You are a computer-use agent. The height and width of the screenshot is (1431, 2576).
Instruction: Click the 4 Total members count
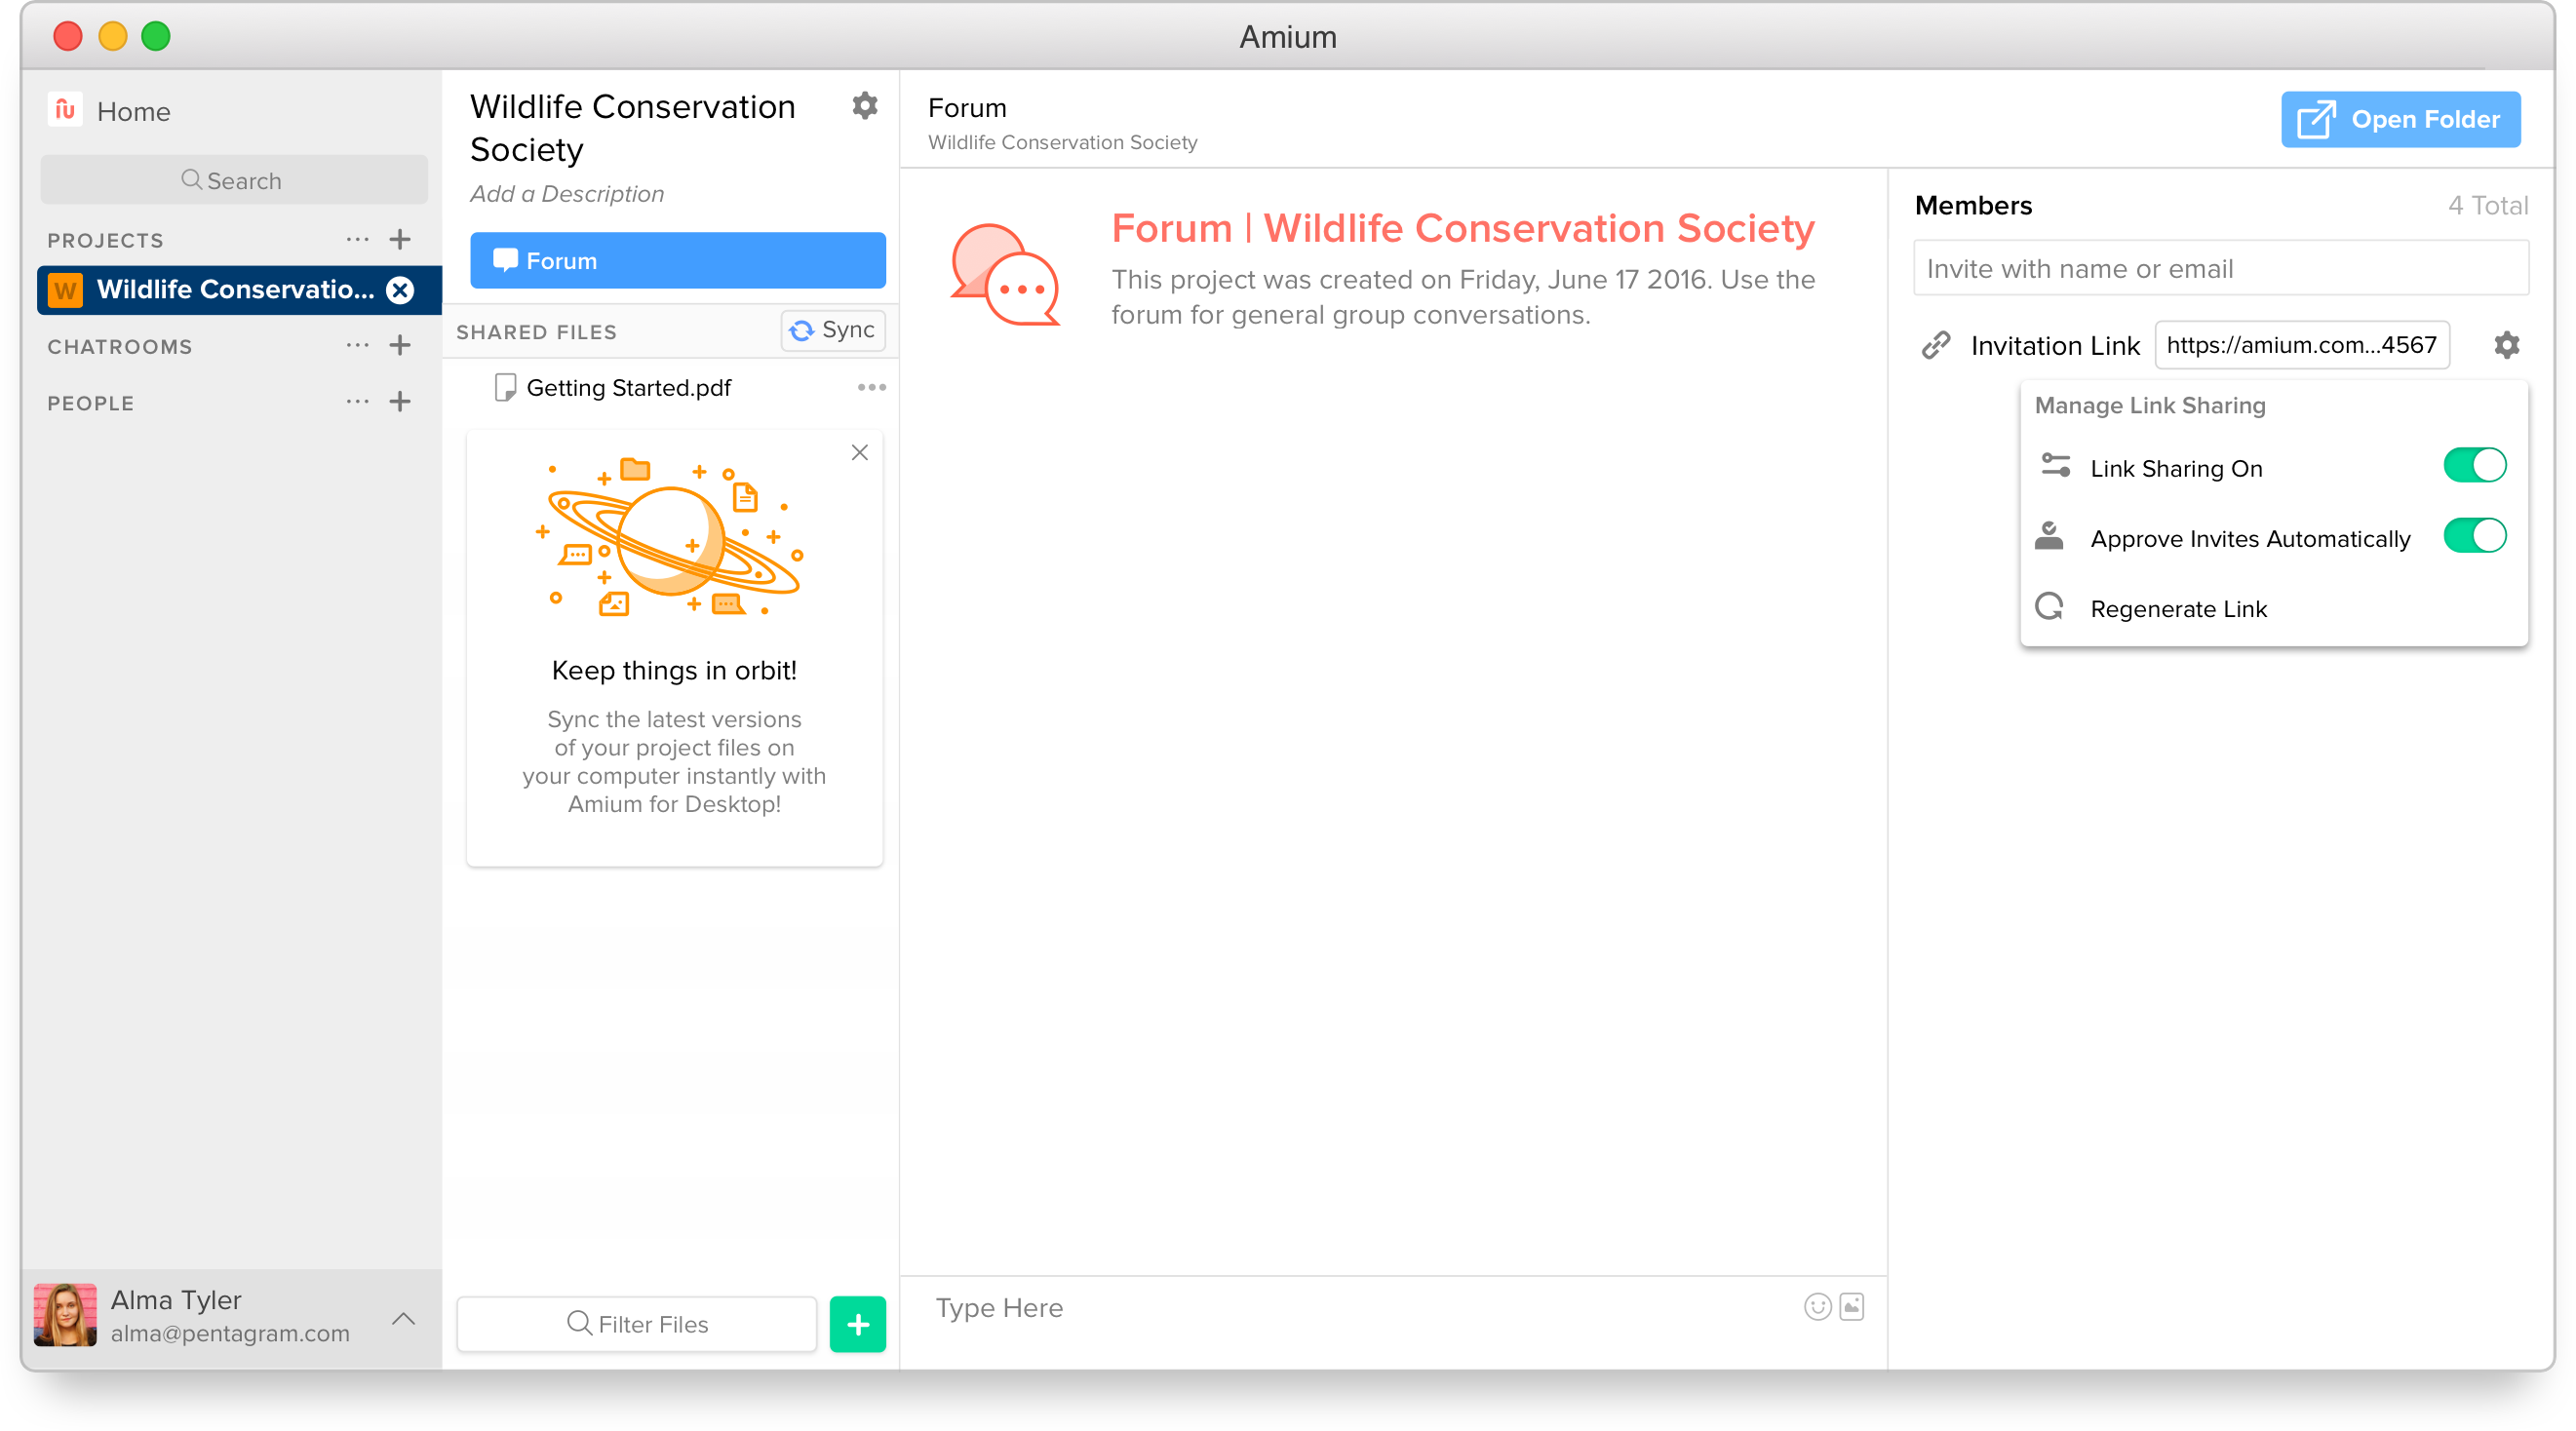click(x=2487, y=206)
